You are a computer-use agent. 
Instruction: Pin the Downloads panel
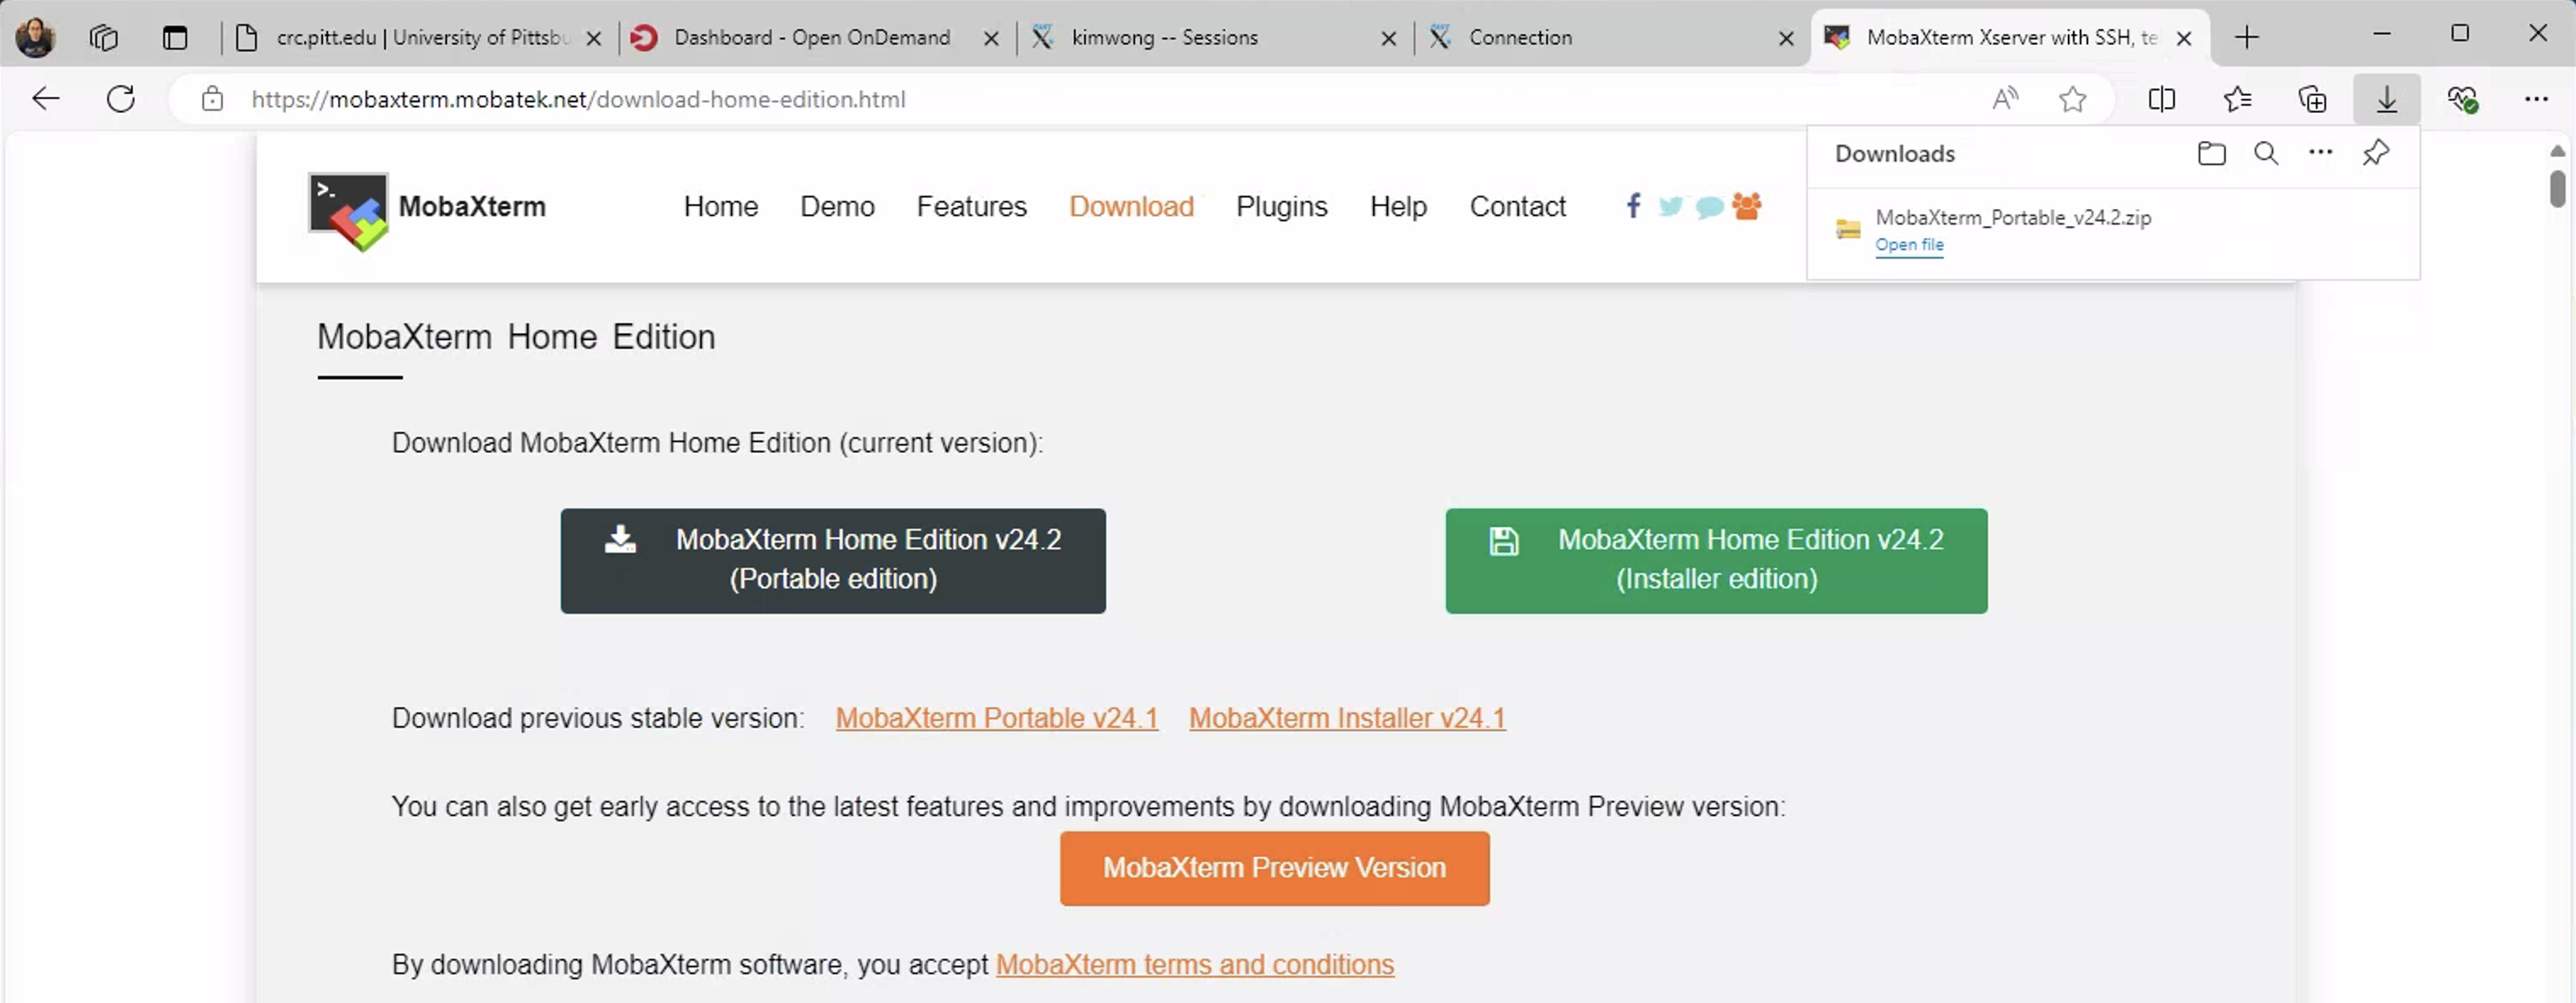2376,153
